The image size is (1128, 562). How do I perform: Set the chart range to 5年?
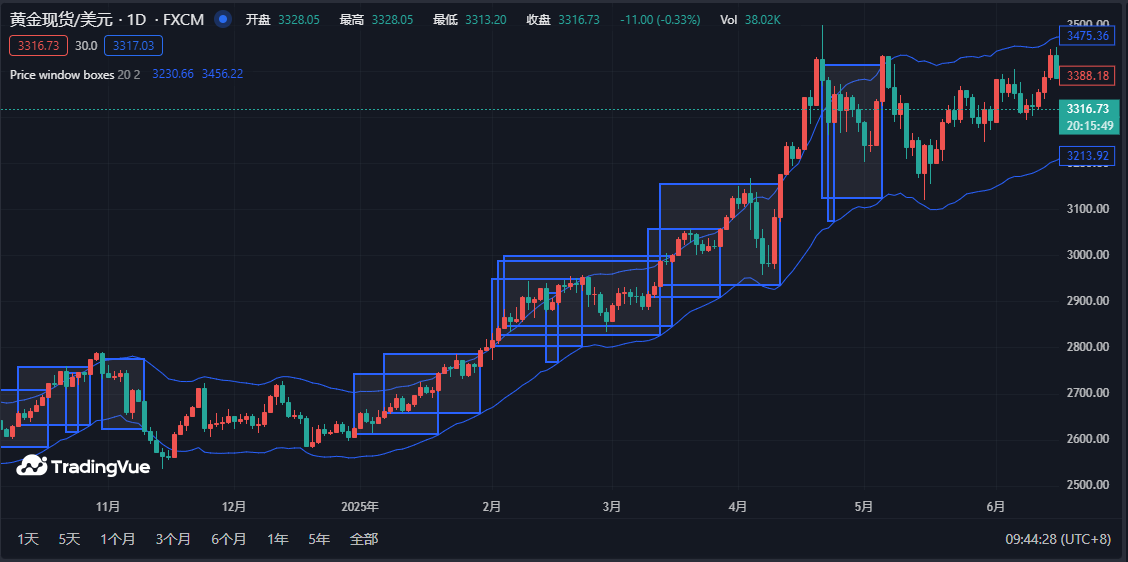point(319,539)
